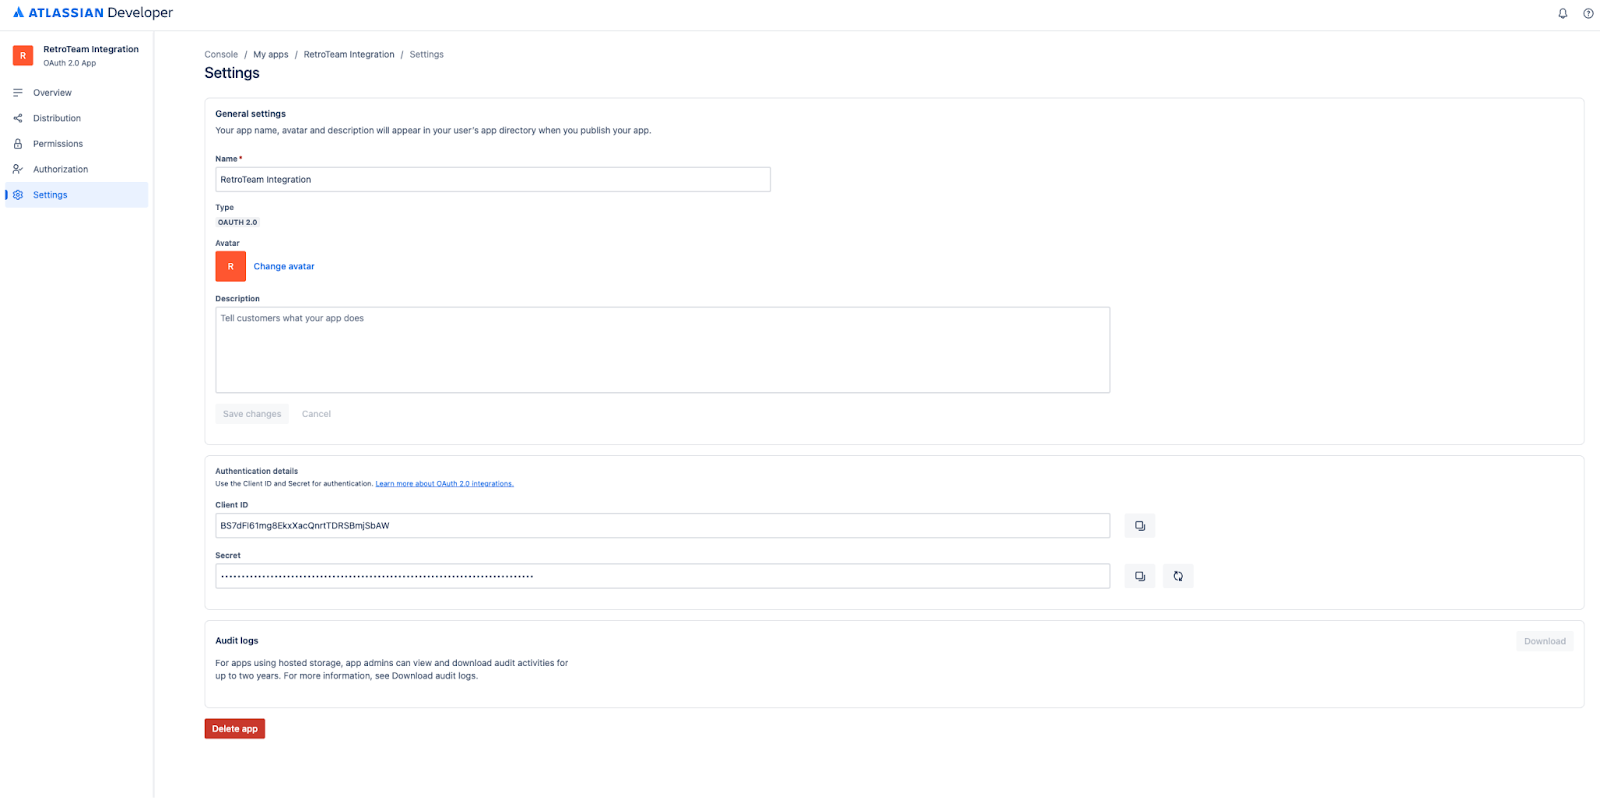Click the Audit logs heading
This screenshot has width=1600, height=798.
237,641
